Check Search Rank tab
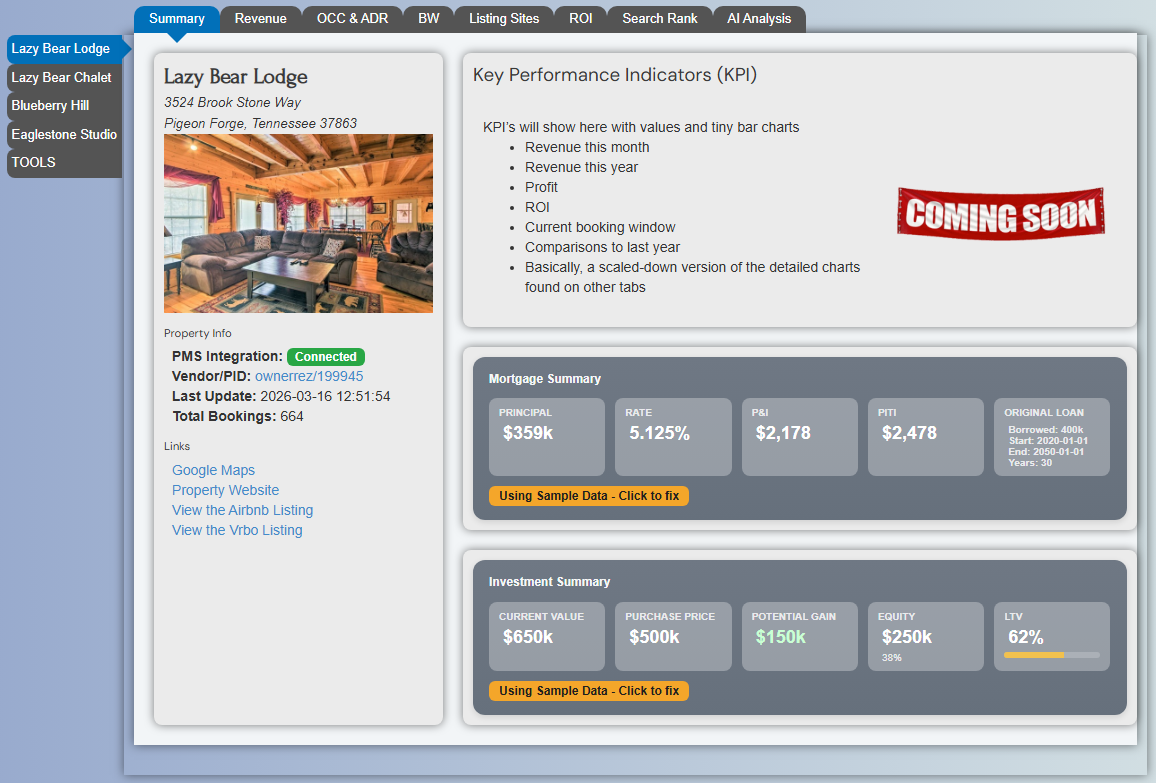The image size is (1156, 783). tap(659, 18)
